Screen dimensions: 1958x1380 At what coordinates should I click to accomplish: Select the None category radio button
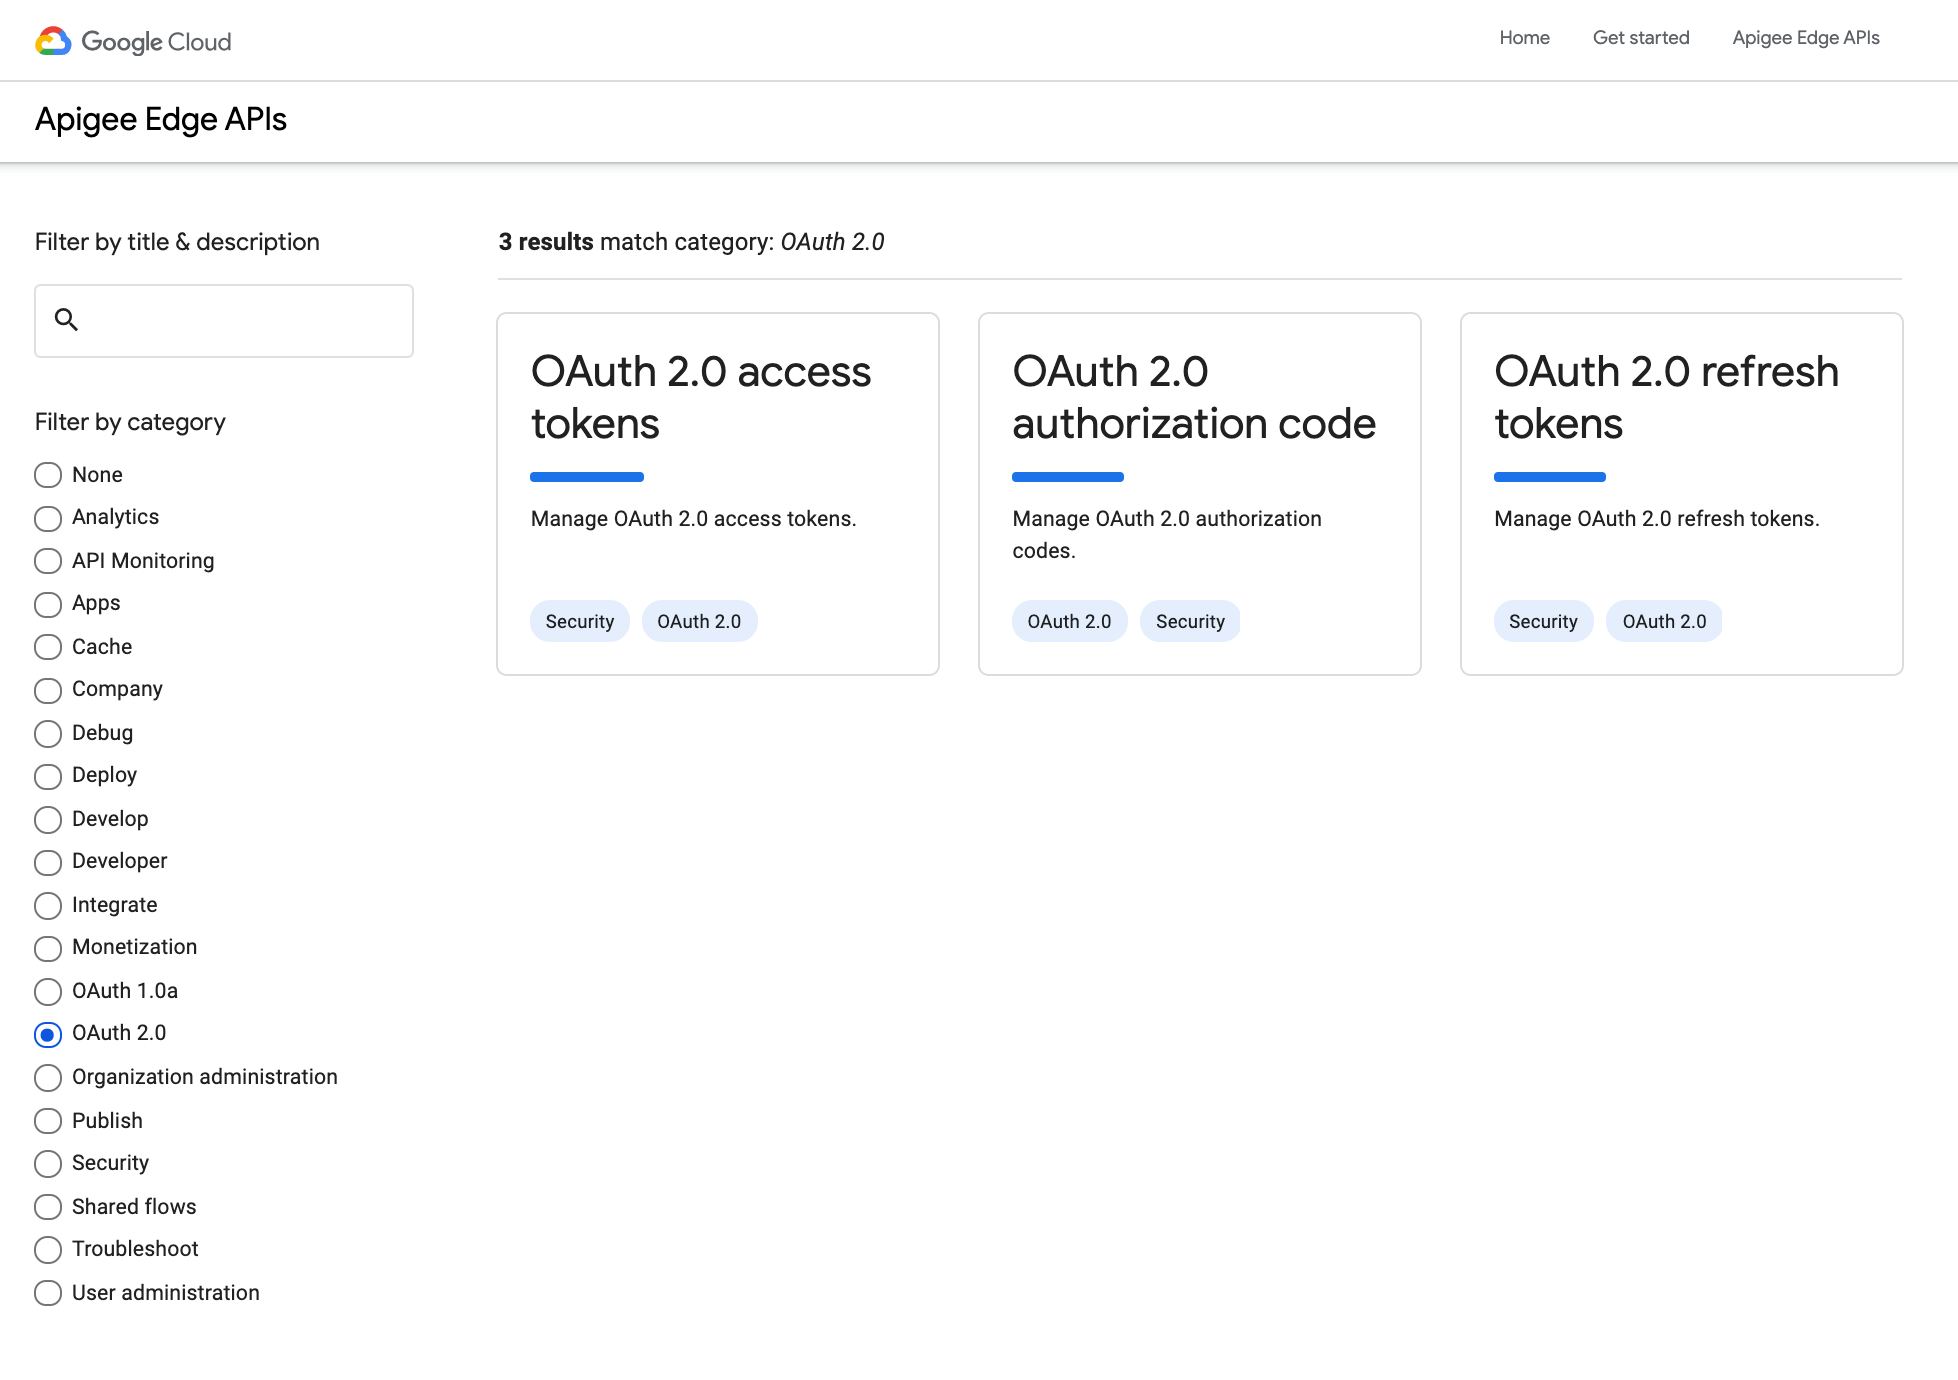(48, 475)
